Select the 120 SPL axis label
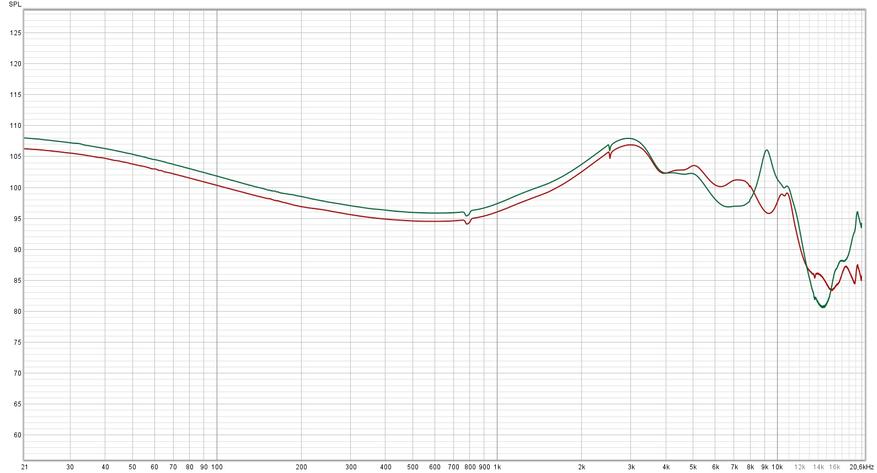This screenshot has width=877, height=473. click(x=15, y=64)
